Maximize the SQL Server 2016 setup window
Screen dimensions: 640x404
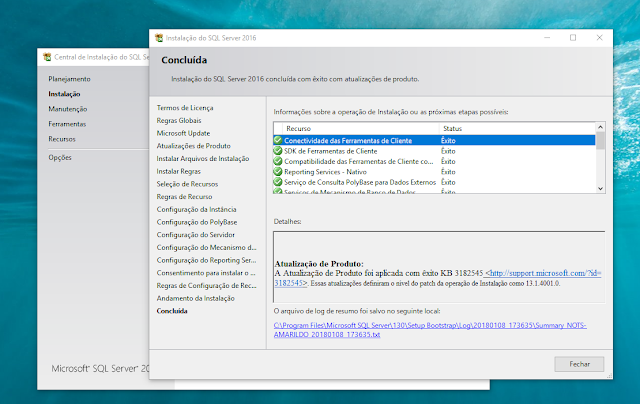coord(573,38)
